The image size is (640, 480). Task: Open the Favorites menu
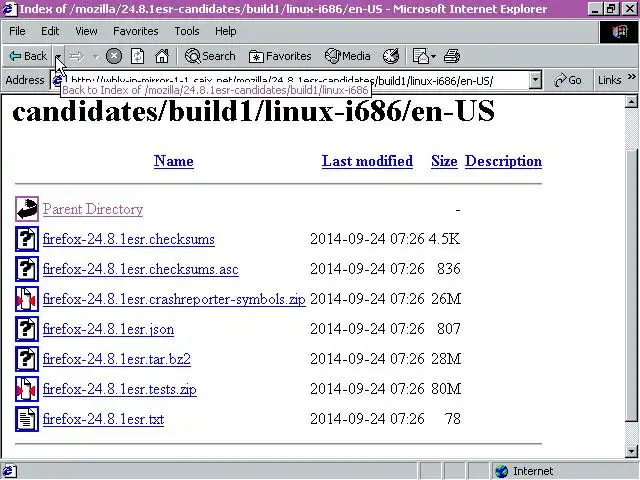[x=136, y=31]
